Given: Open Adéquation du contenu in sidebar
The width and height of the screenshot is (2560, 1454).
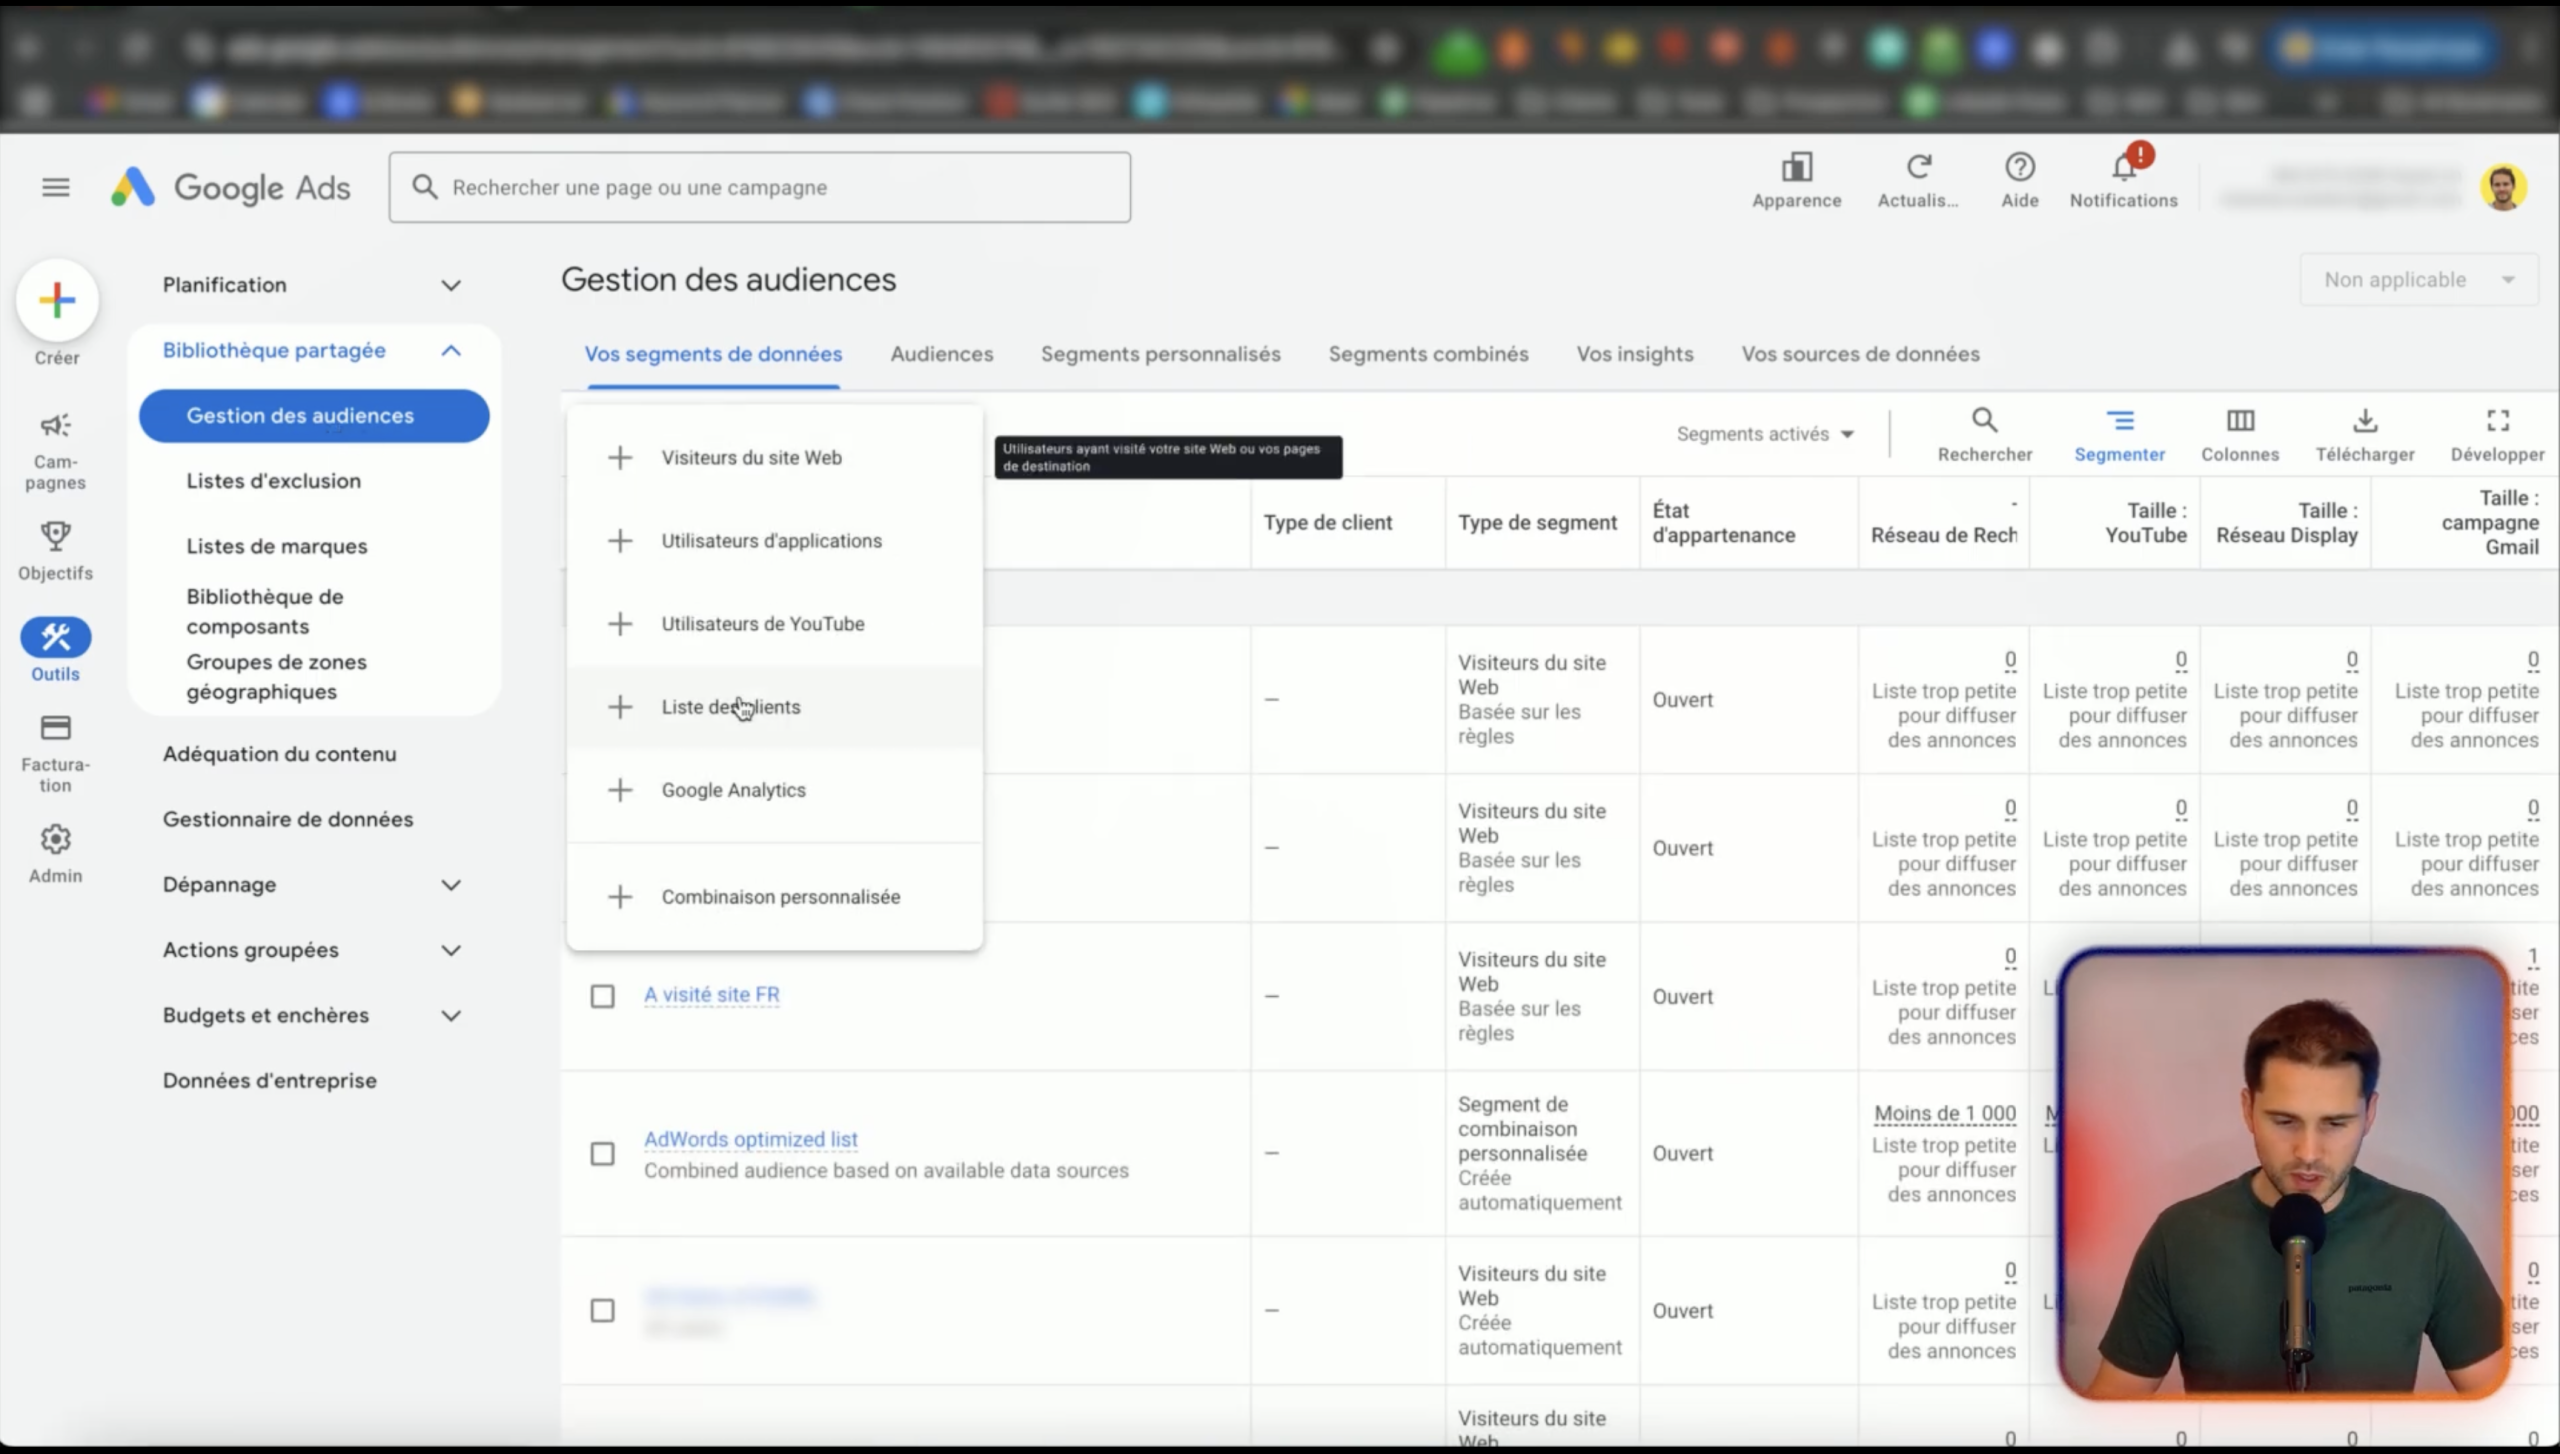Looking at the screenshot, I should click(x=279, y=754).
